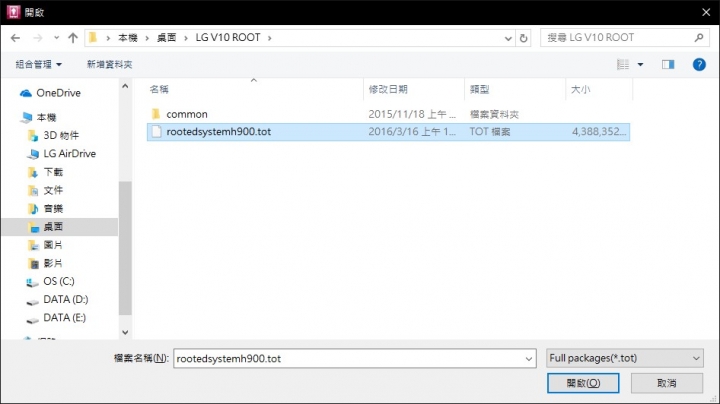Screen dimensions: 720x404
Task: Select the common folder
Action: (186, 114)
